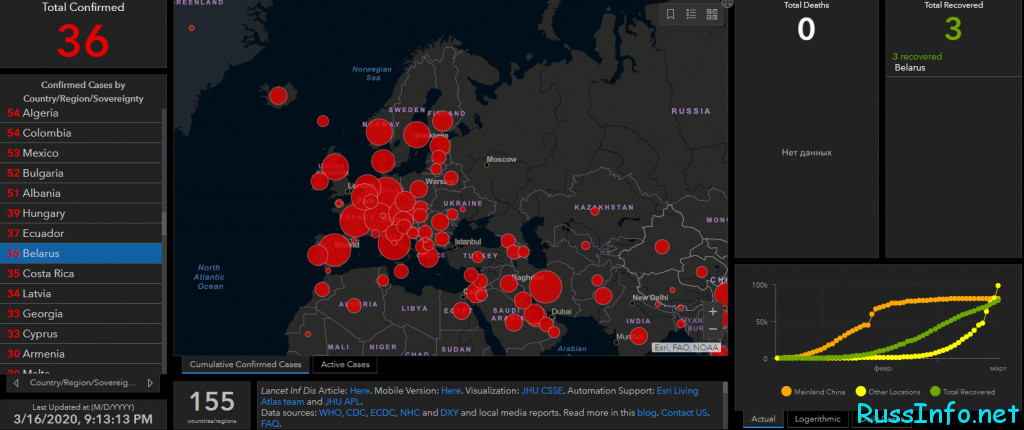Screen dimensions: 1024x430
Task: Select Algeria in the country list
Action: [x=81, y=113]
